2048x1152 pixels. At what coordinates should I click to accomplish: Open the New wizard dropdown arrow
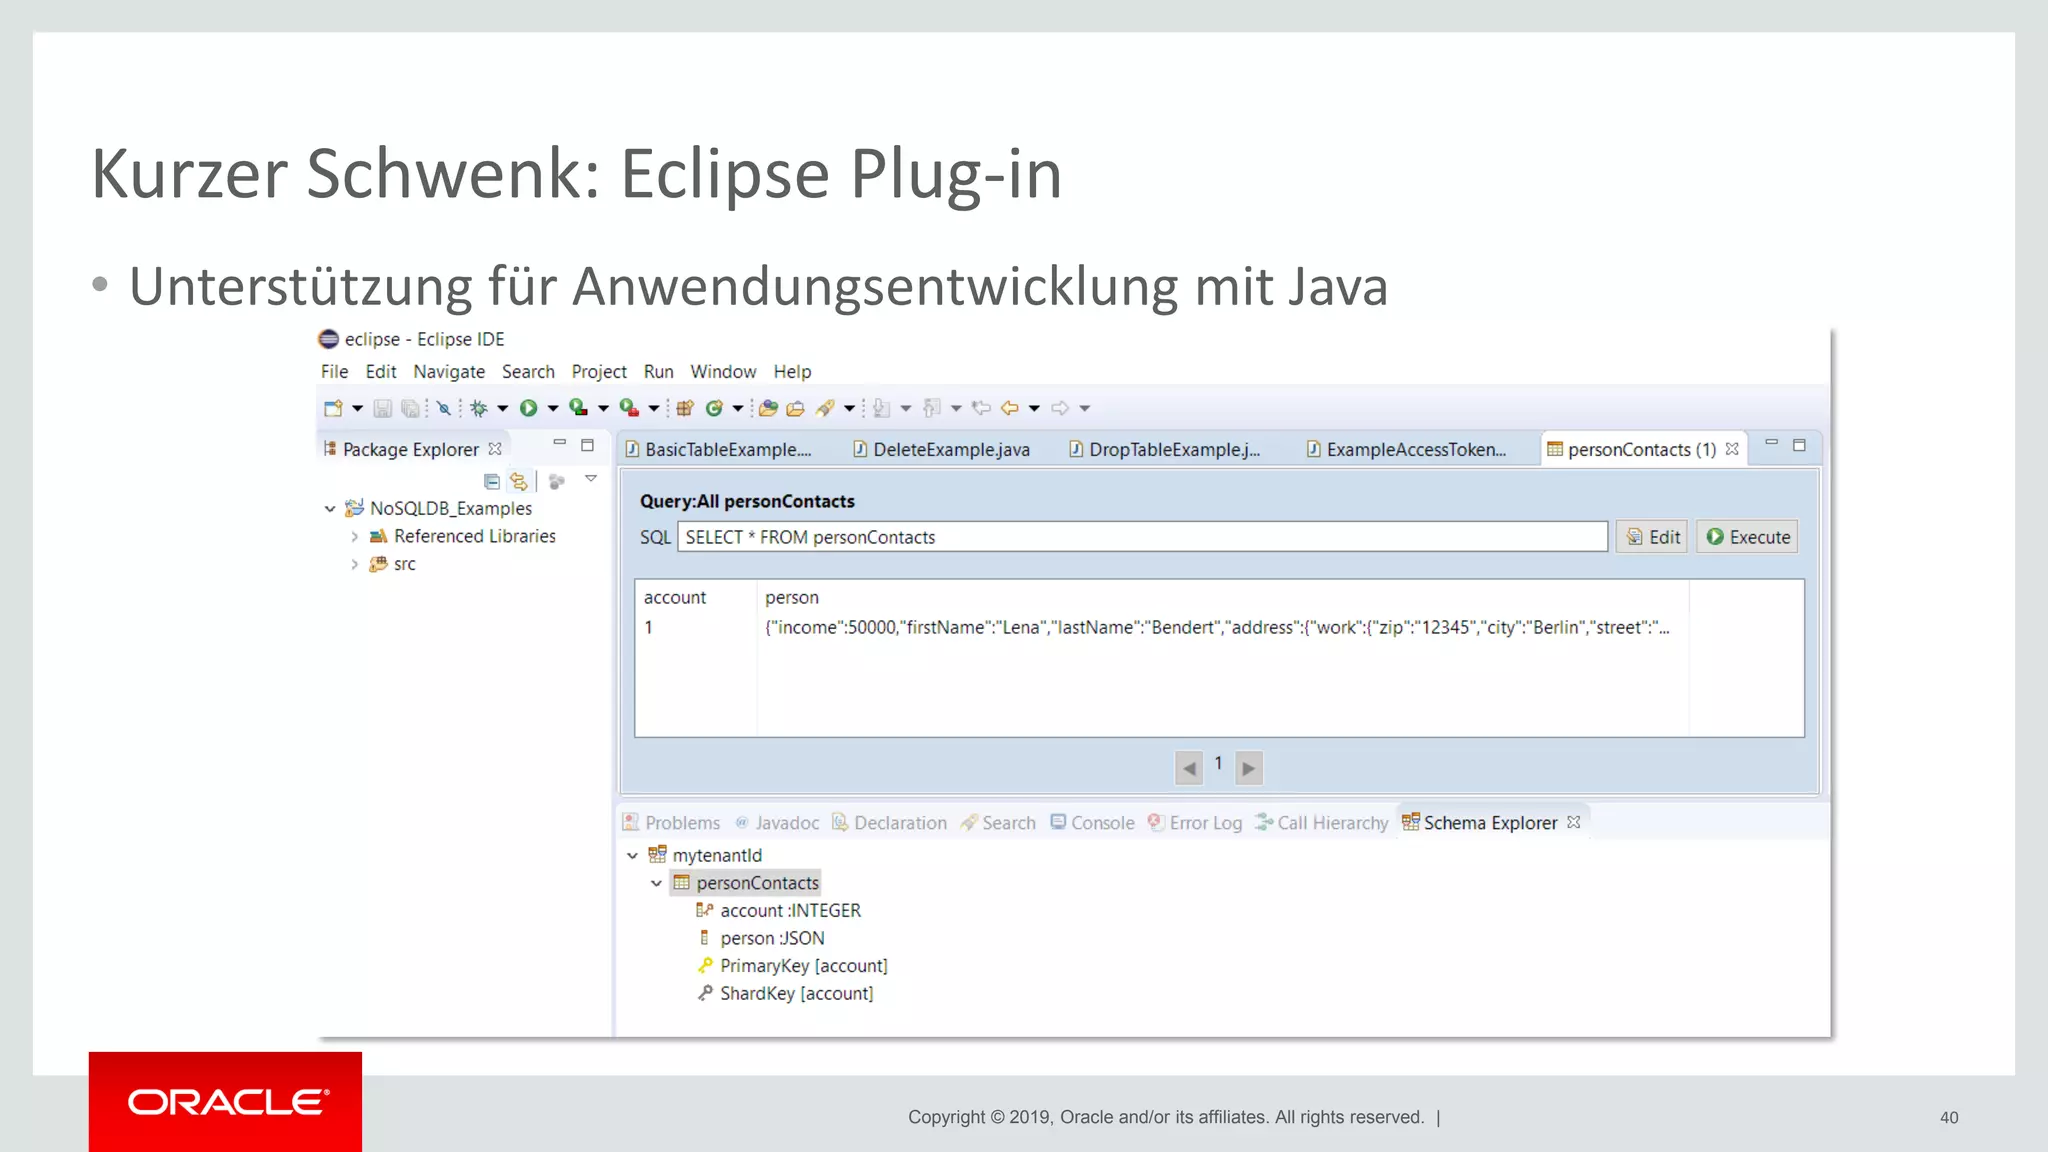[357, 408]
